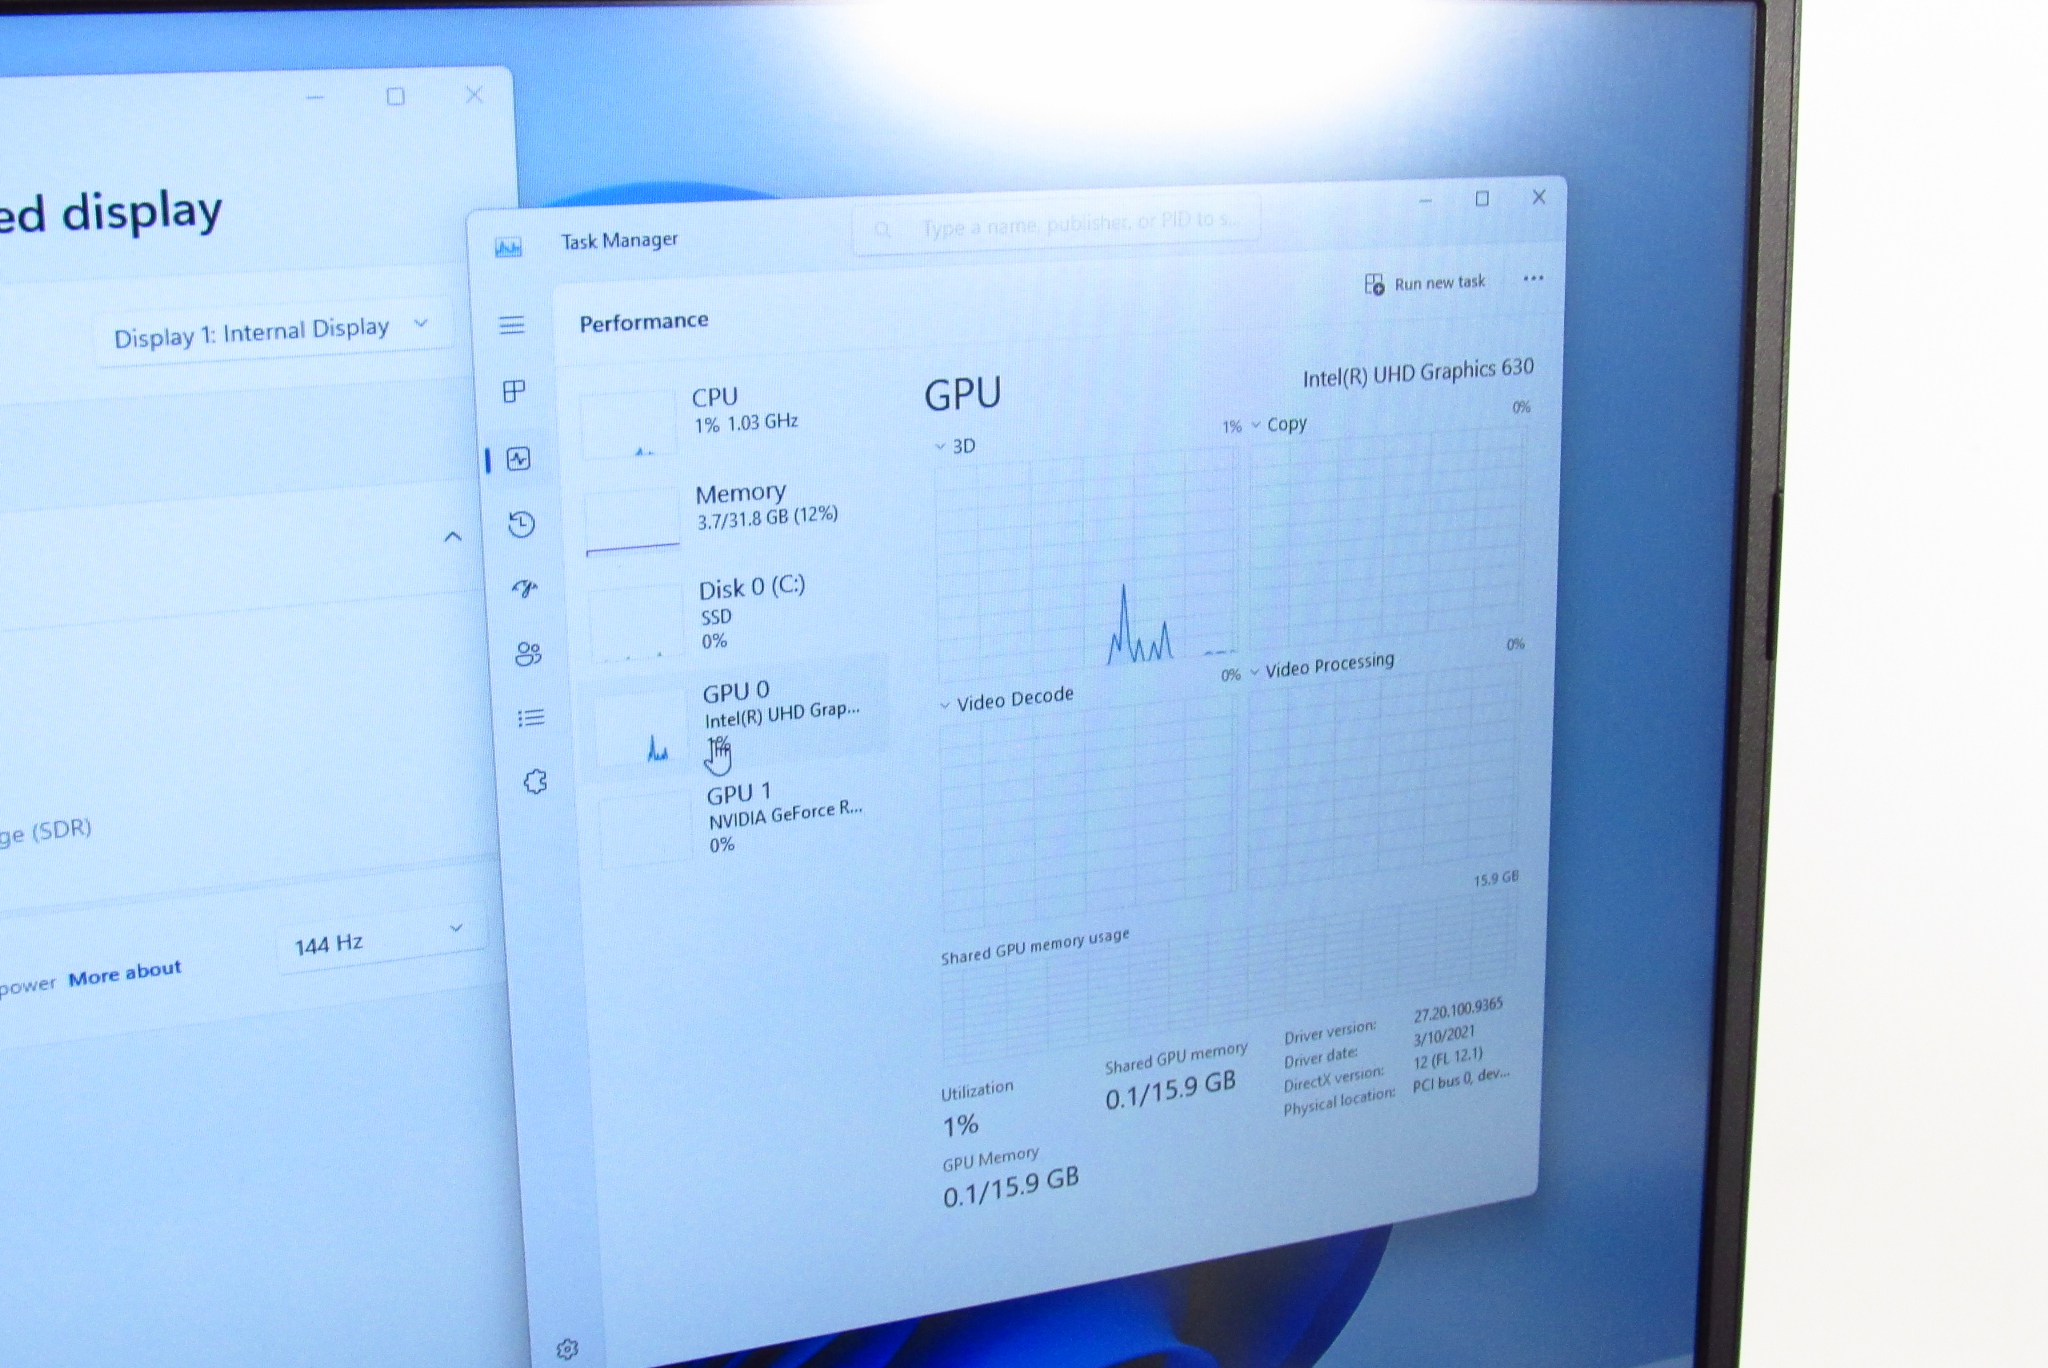
Task: Open the three-dot more options menu
Action: tap(1533, 278)
